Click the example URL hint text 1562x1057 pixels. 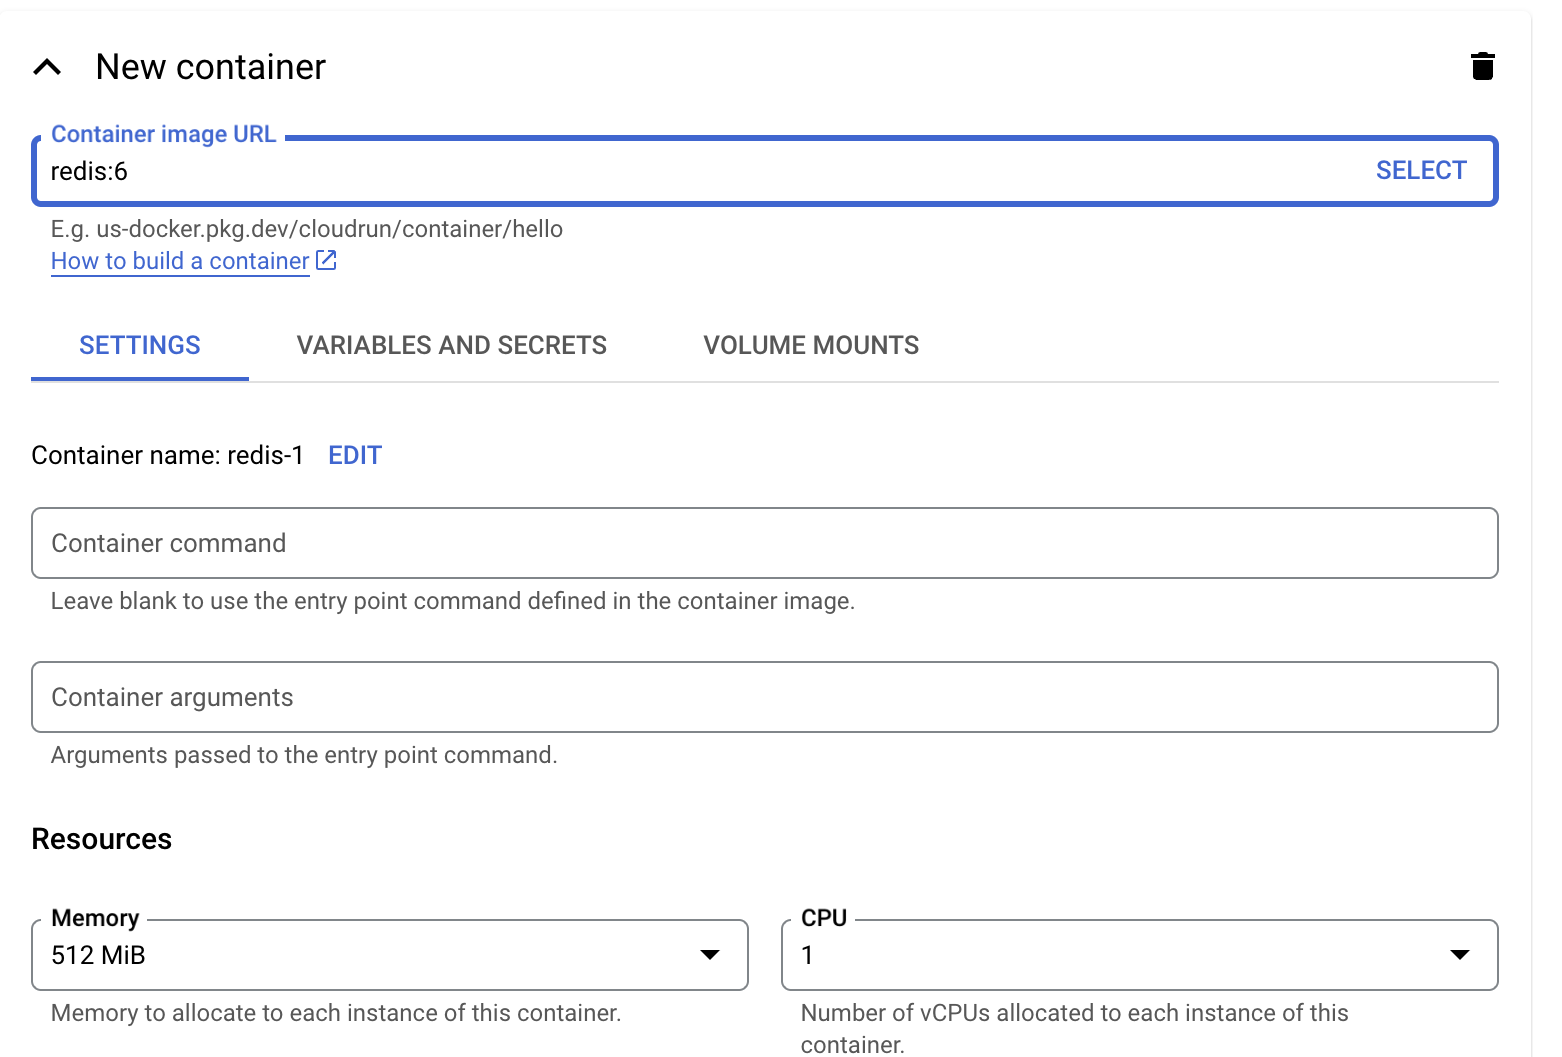click(306, 229)
